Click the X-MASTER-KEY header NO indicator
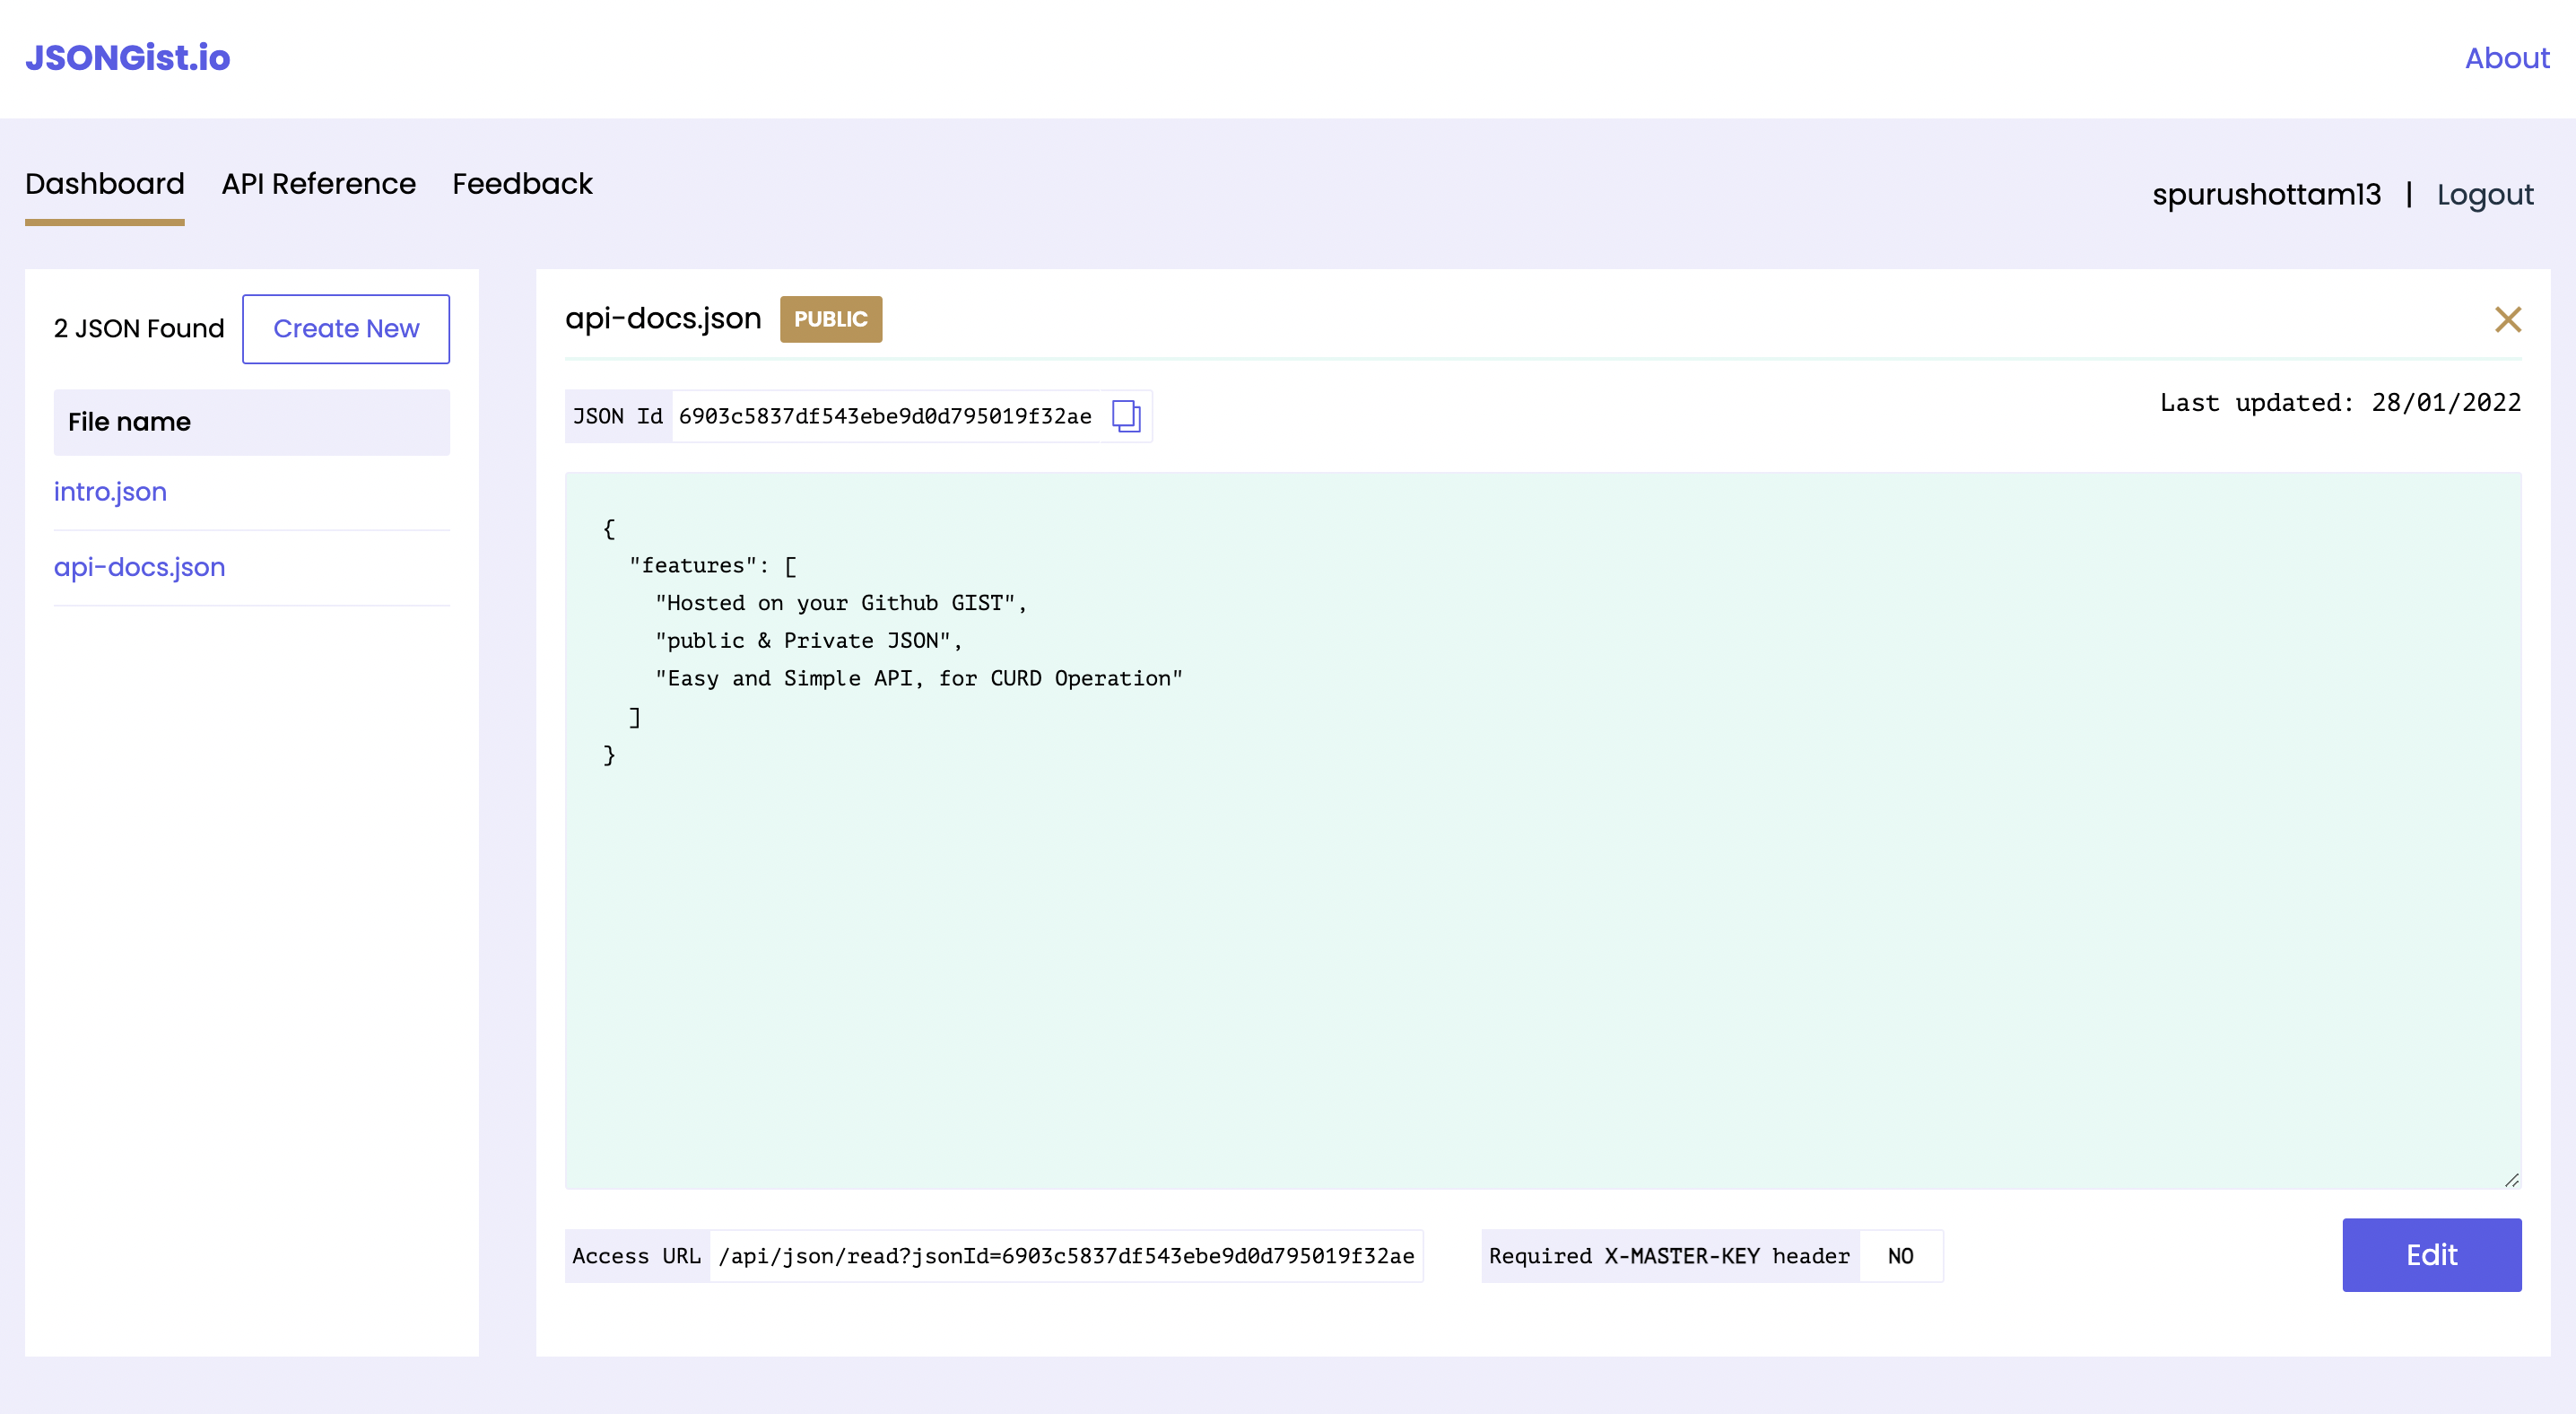Image resolution: width=2576 pixels, height=1414 pixels. pos(1899,1256)
